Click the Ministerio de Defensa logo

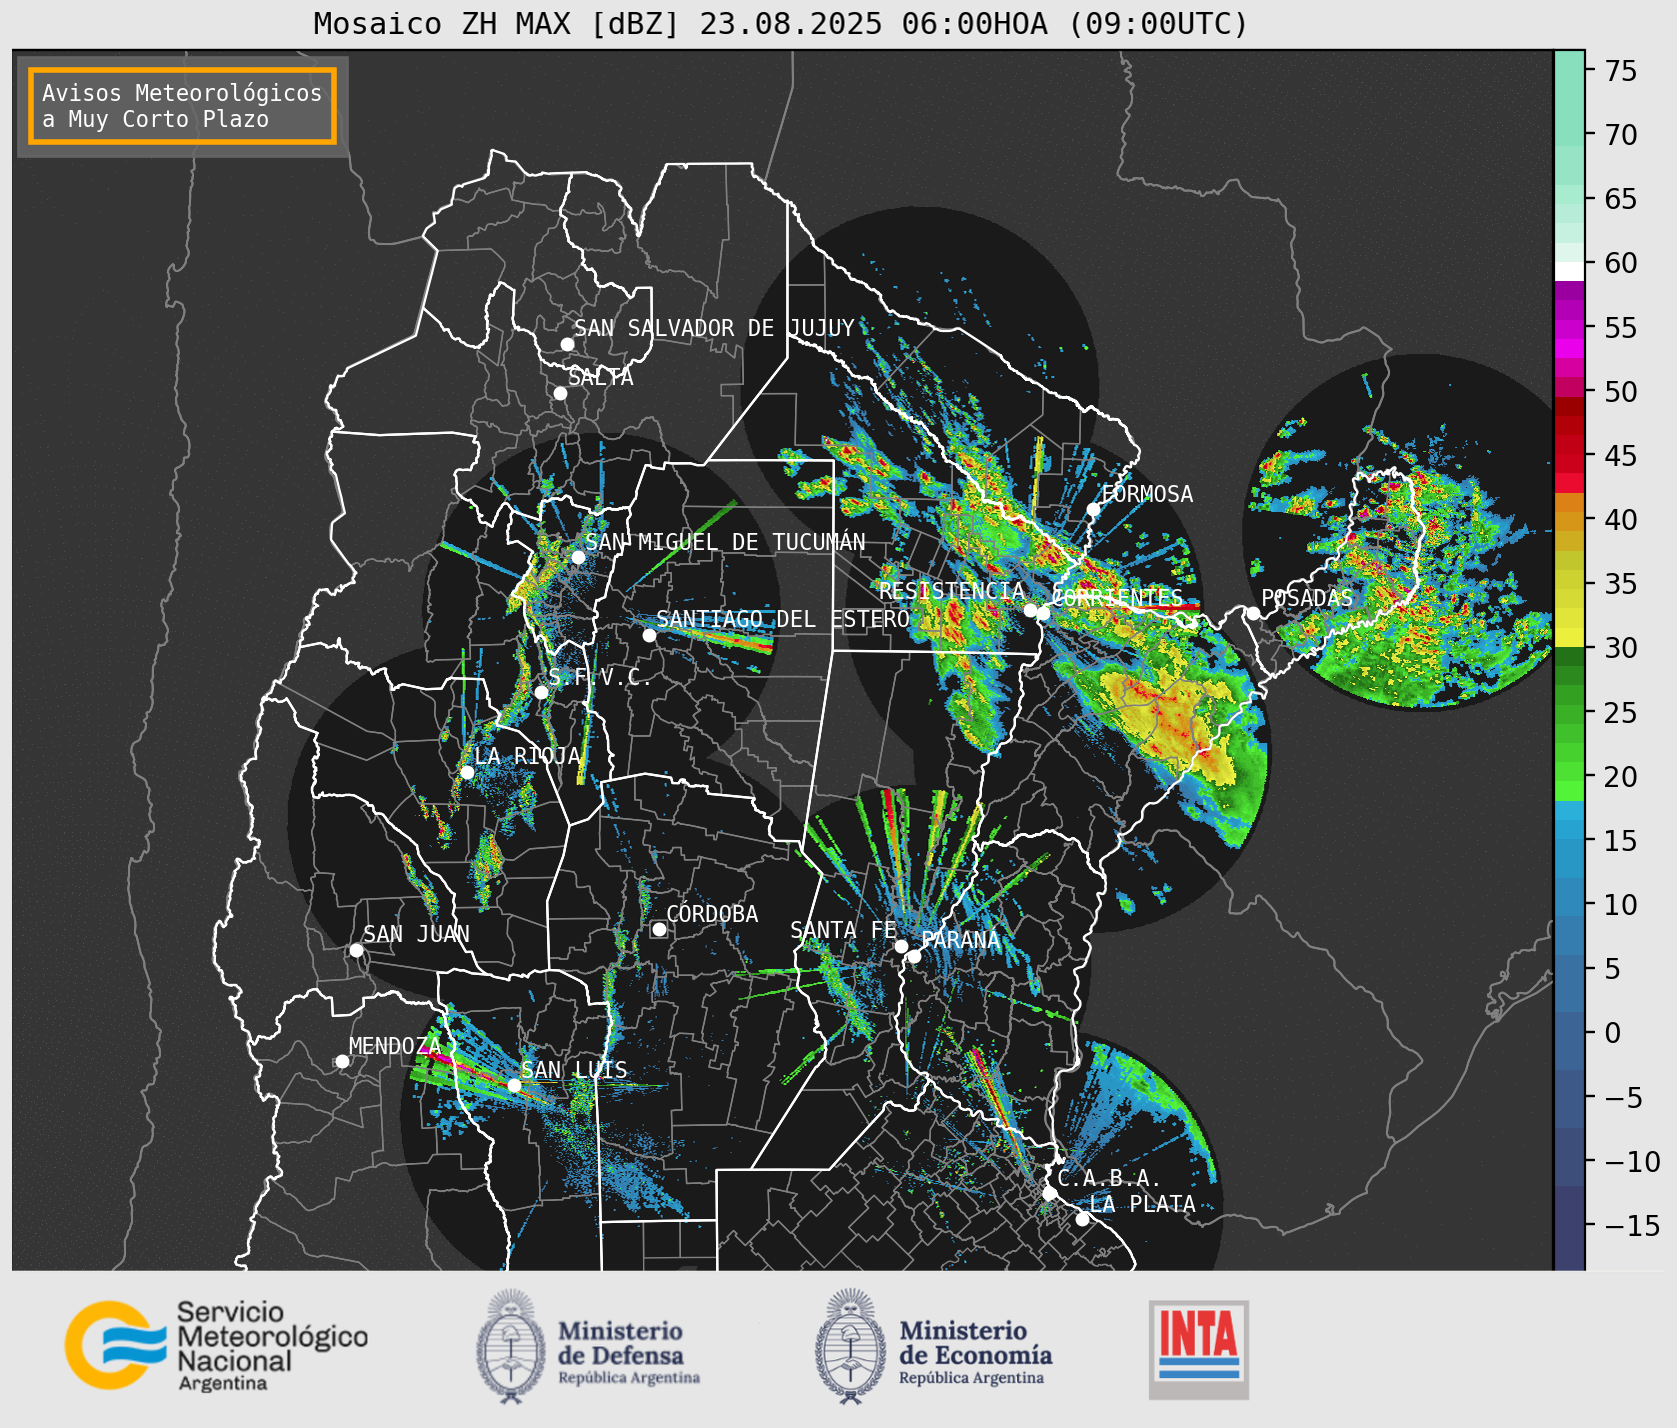pyautogui.click(x=588, y=1347)
